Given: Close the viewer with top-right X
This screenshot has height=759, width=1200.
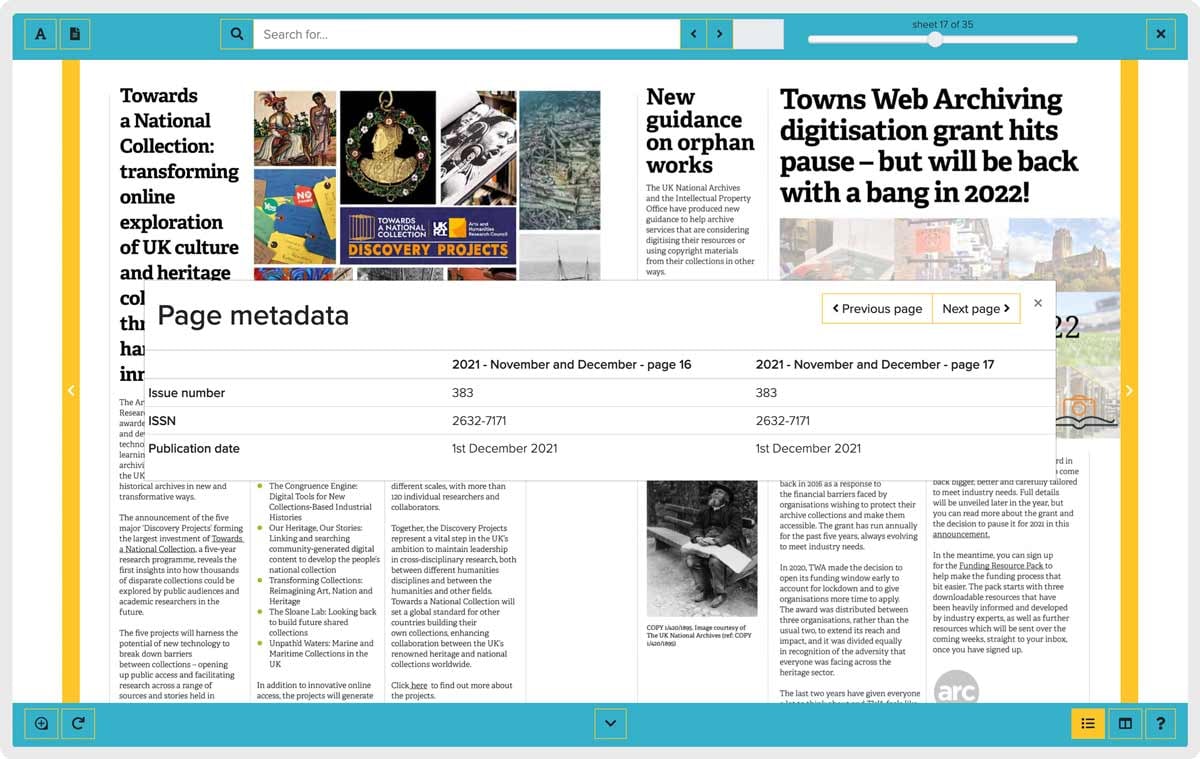Looking at the screenshot, I should (1160, 34).
